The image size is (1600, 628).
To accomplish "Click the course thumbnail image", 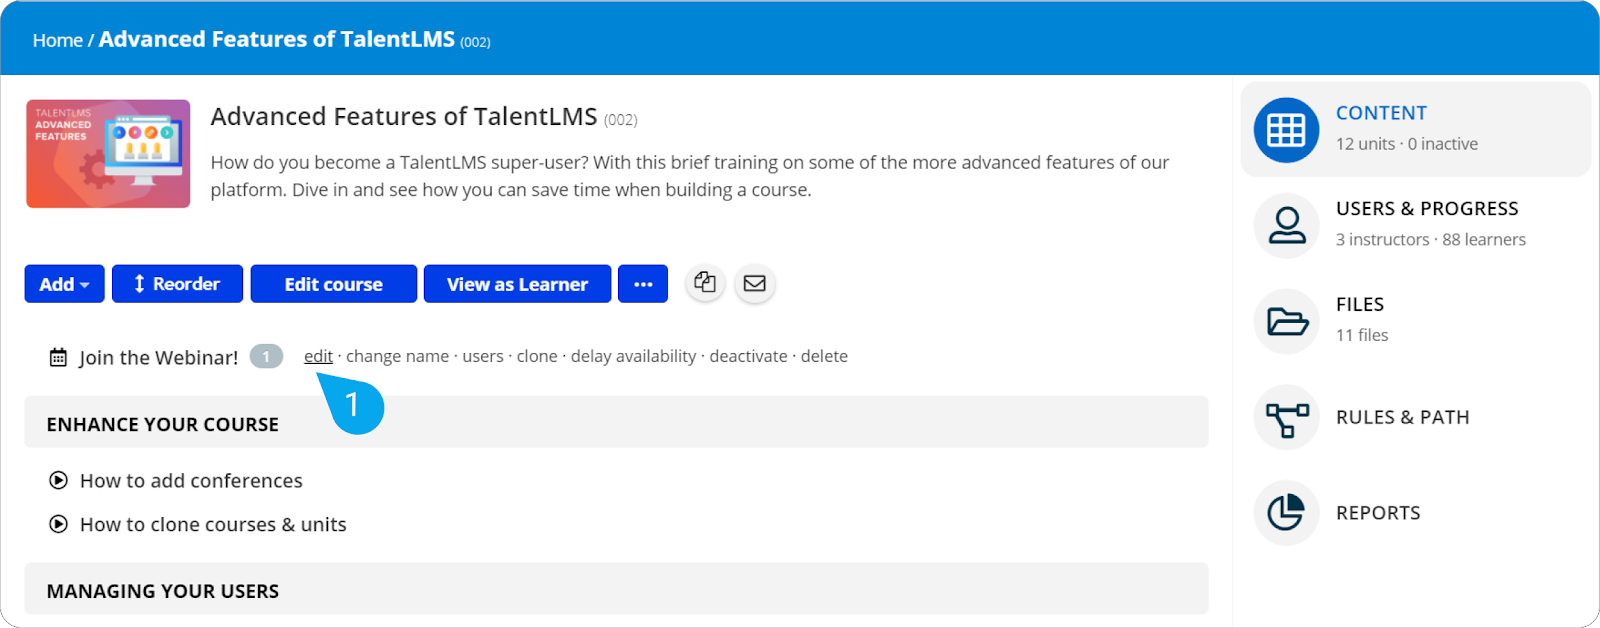I will [108, 154].
